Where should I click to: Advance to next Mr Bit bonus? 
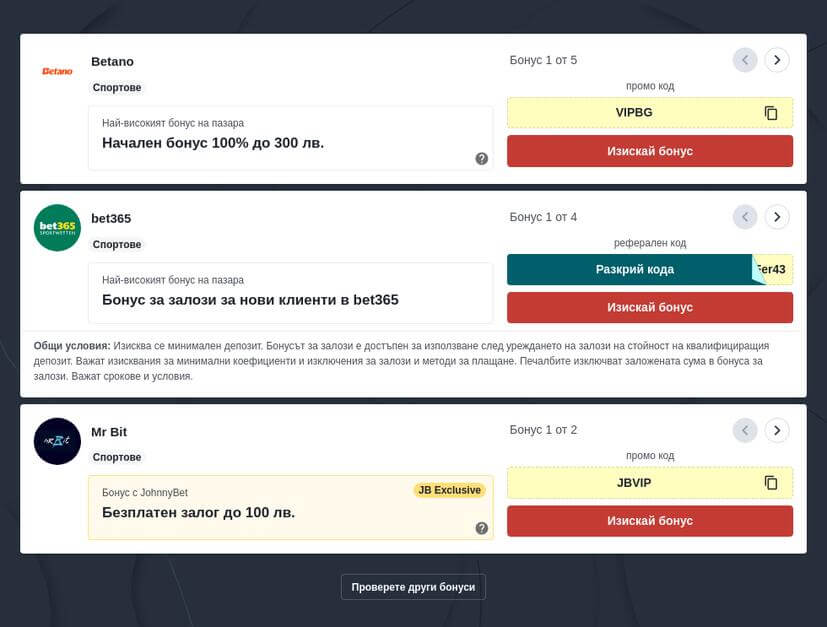click(x=777, y=430)
